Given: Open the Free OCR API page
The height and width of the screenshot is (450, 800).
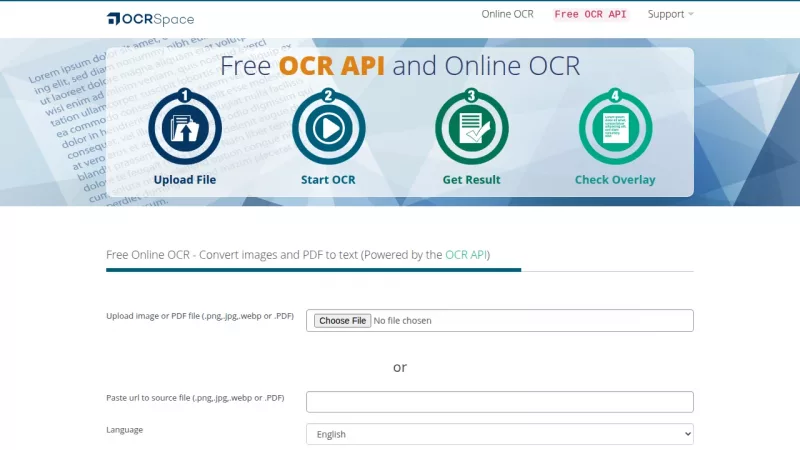Looking at the screenshot, I should [590, 14].
